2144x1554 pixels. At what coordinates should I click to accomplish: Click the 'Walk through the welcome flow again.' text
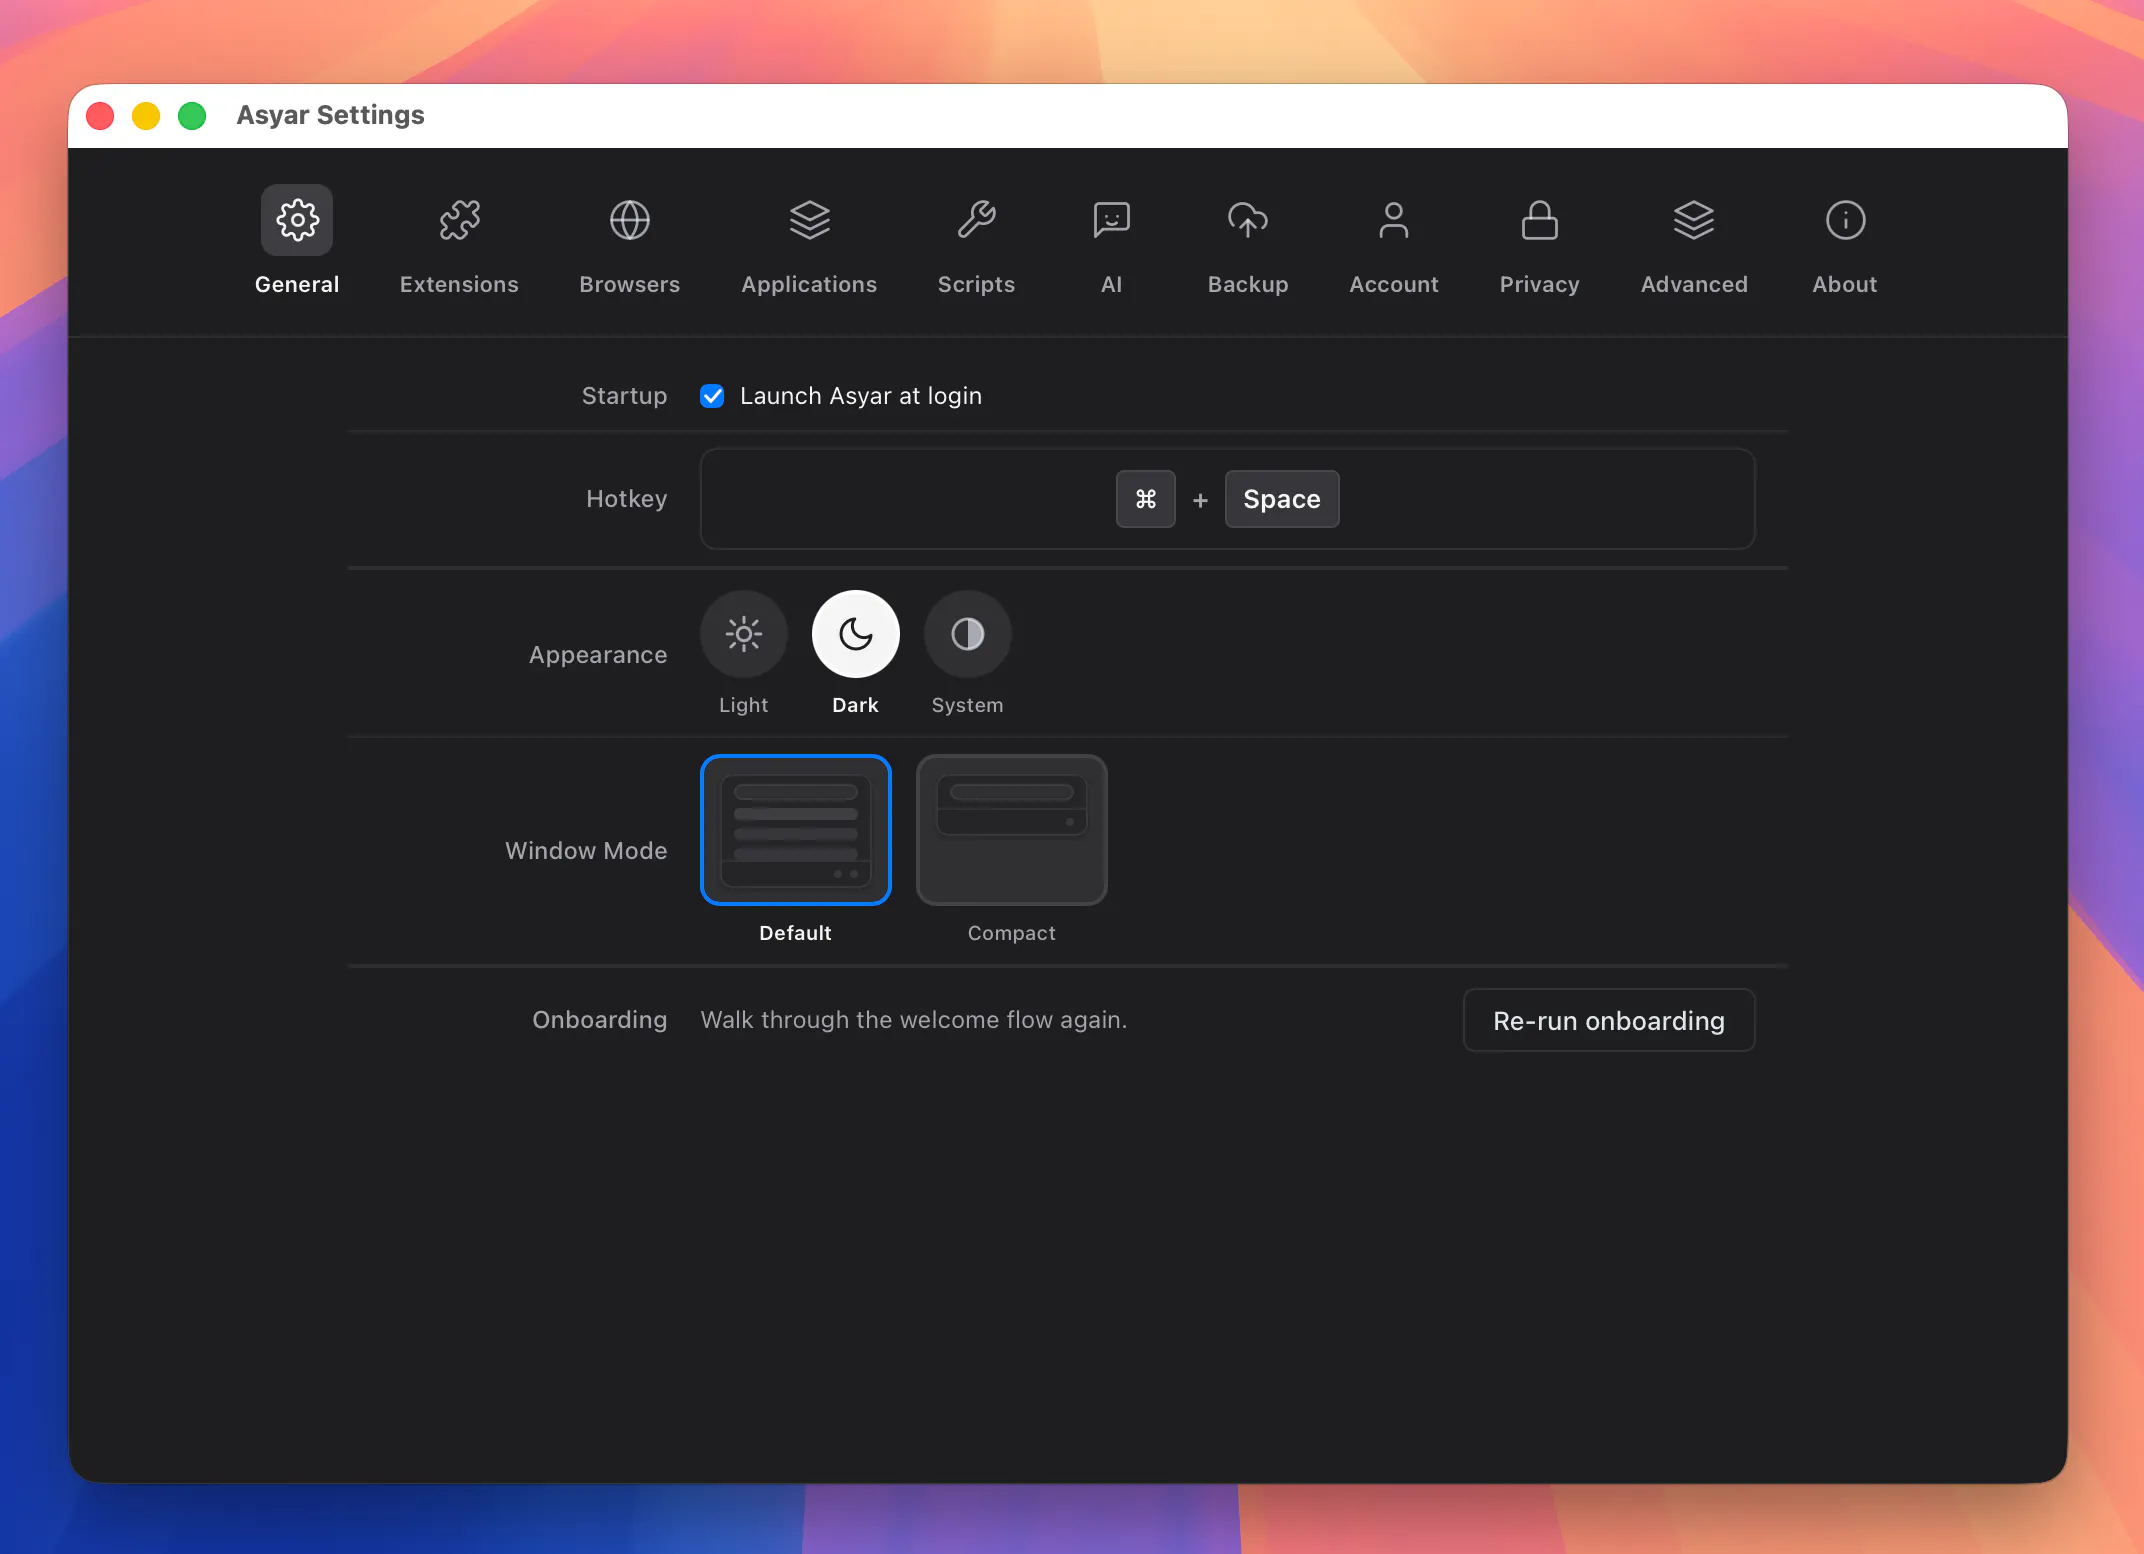[x=914, y=1020]
